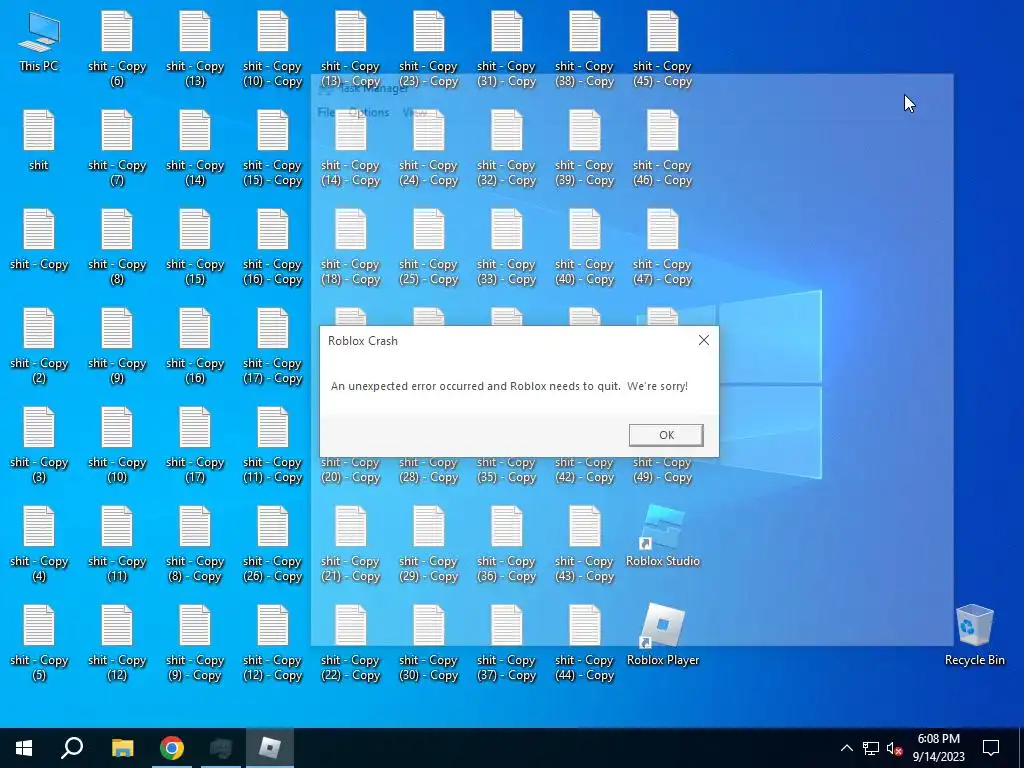Open the View menu in Task Manager
The image size is (1024, 768).
tap(414, 112)
